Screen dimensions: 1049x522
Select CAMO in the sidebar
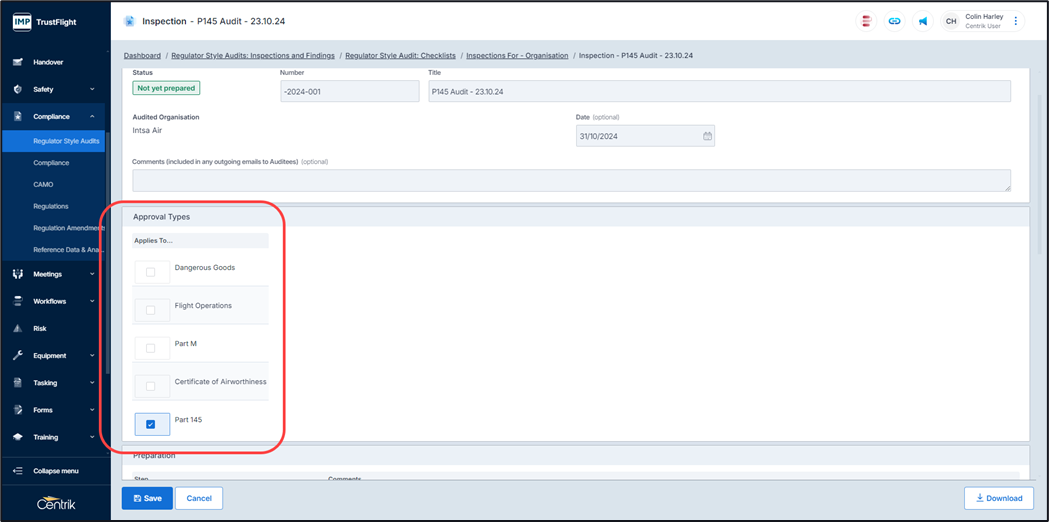(x=43, y=184)
